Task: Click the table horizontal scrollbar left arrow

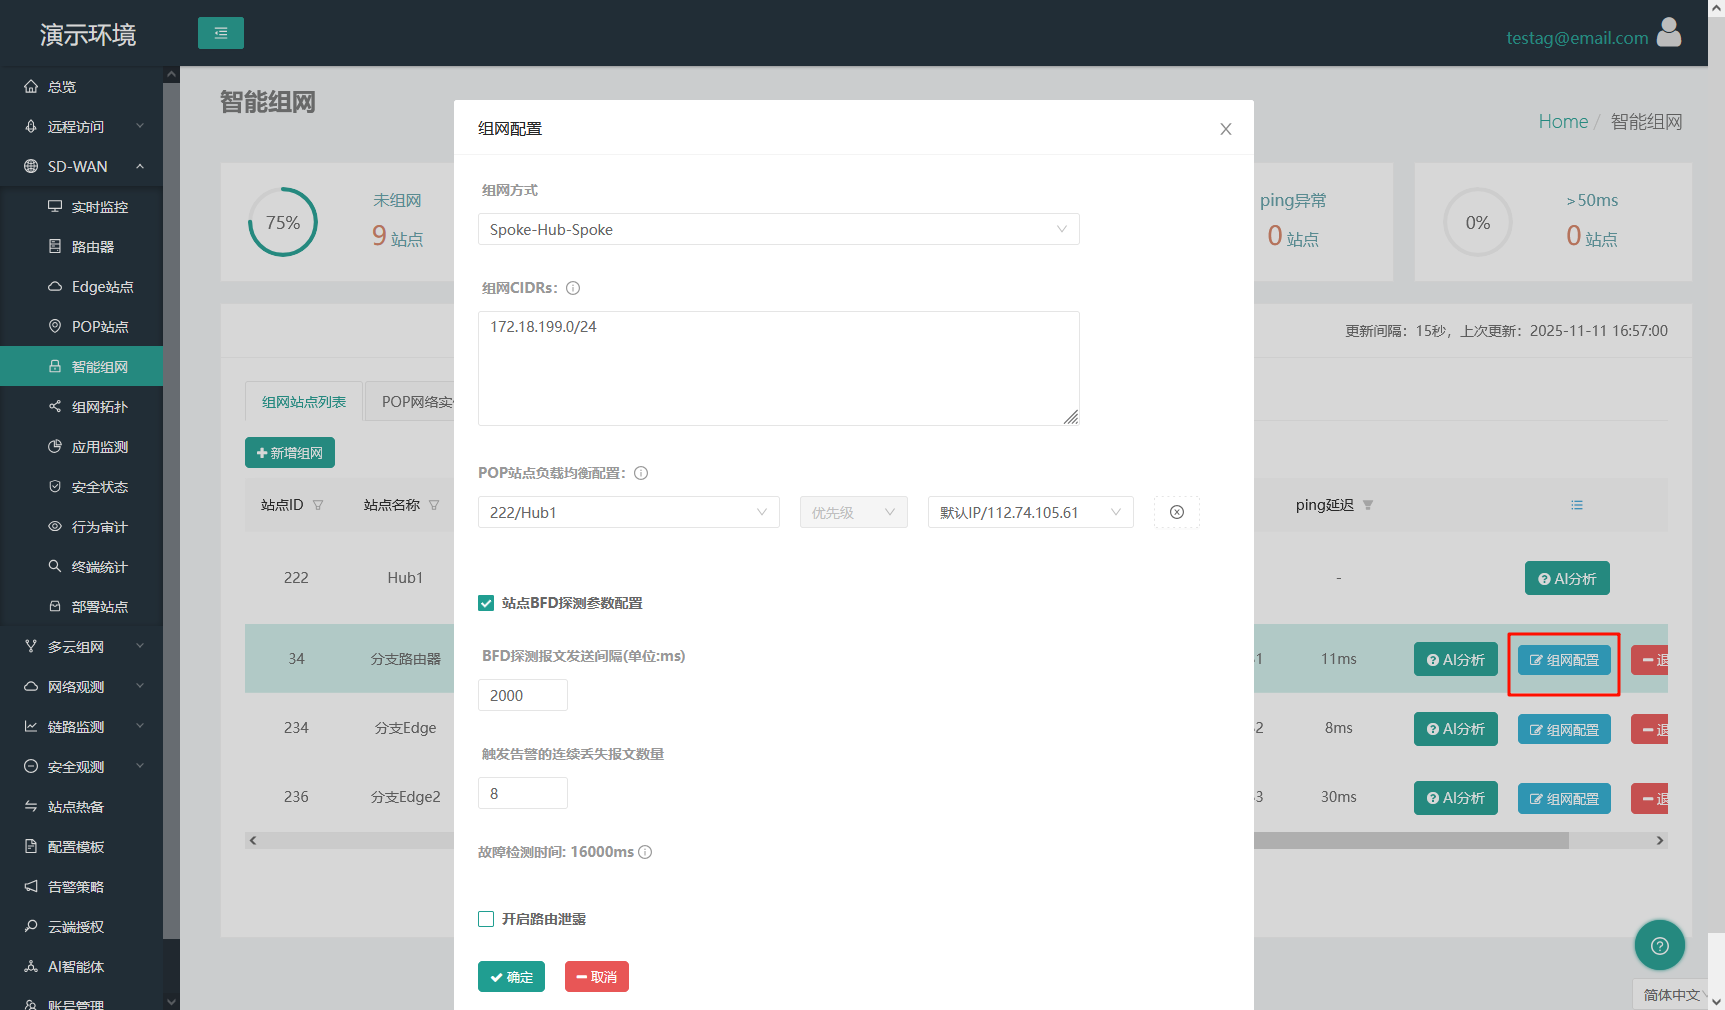Action: pyautogui.click(x=253, y=840)
